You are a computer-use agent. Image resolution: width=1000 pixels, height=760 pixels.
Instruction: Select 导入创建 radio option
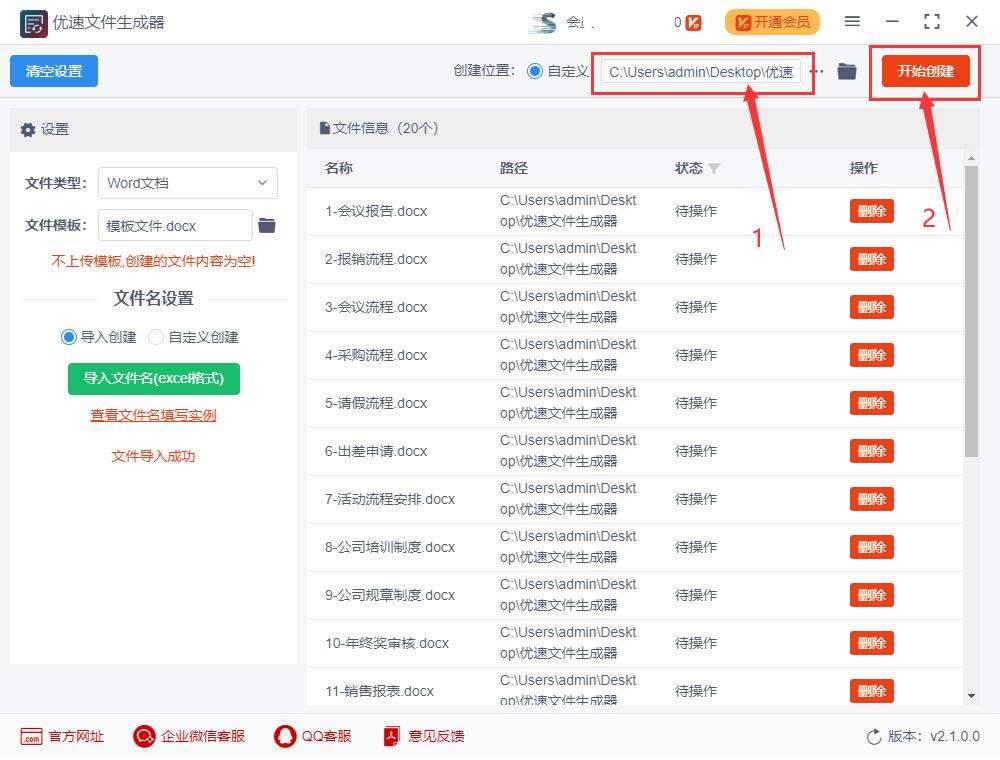click(68, 337)
